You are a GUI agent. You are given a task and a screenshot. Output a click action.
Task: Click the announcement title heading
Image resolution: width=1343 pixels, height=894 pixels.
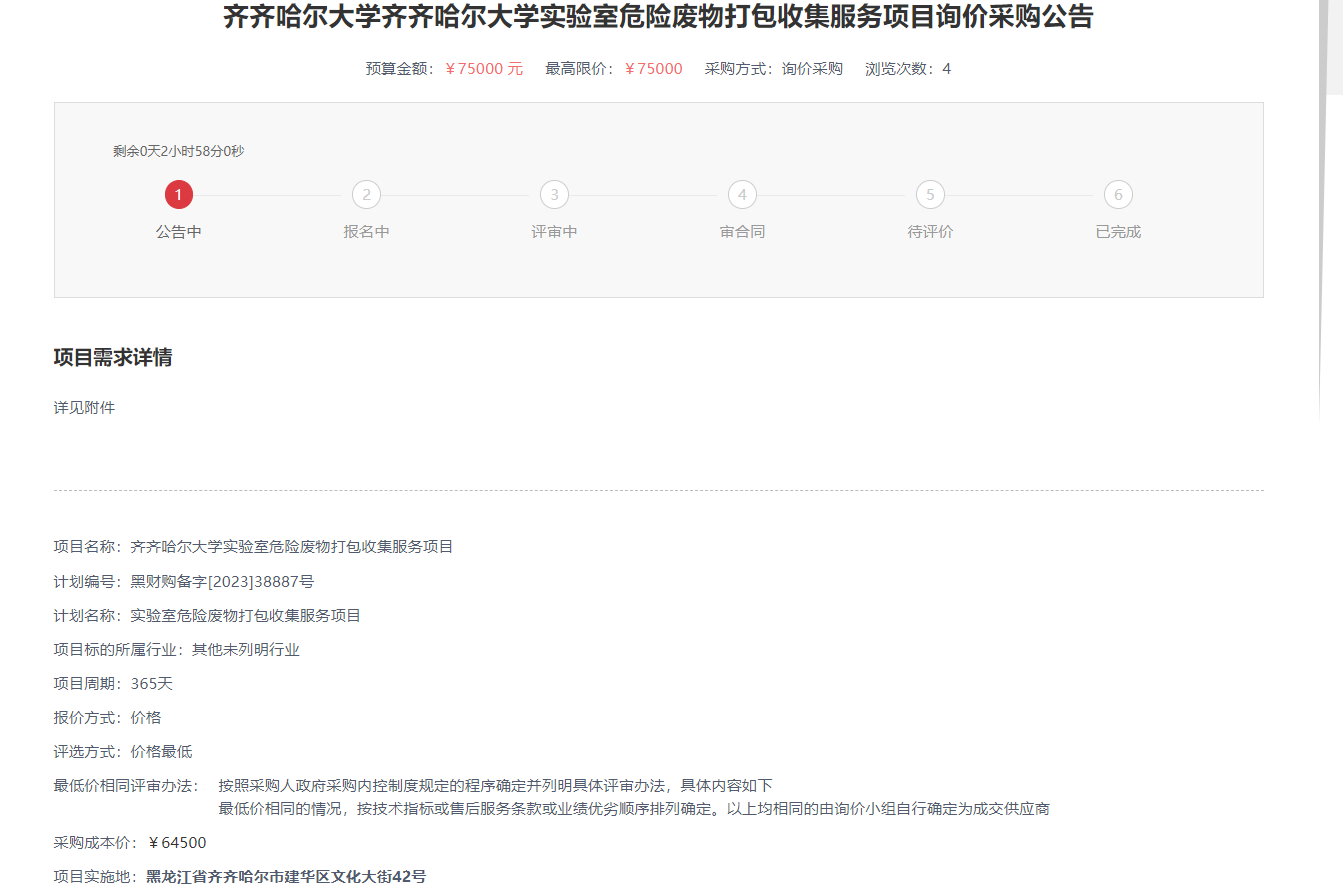pyautogui.click(x=658, y=17)
